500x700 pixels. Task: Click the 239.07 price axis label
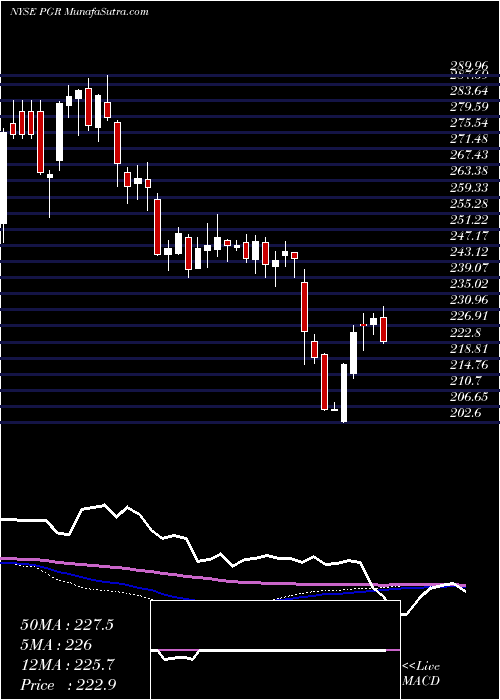pos(469,268)
